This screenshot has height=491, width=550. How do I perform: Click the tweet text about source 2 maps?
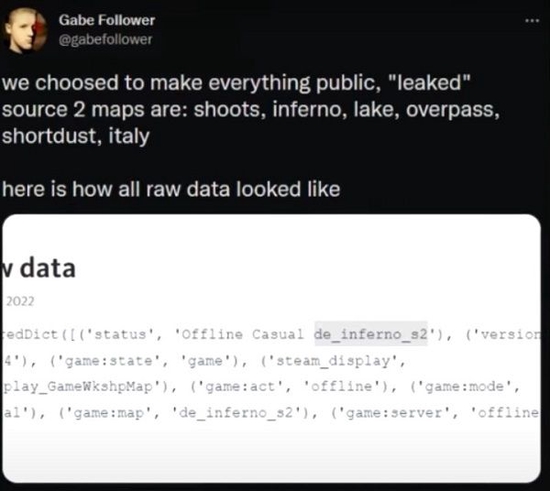click(x=250, y=109)
